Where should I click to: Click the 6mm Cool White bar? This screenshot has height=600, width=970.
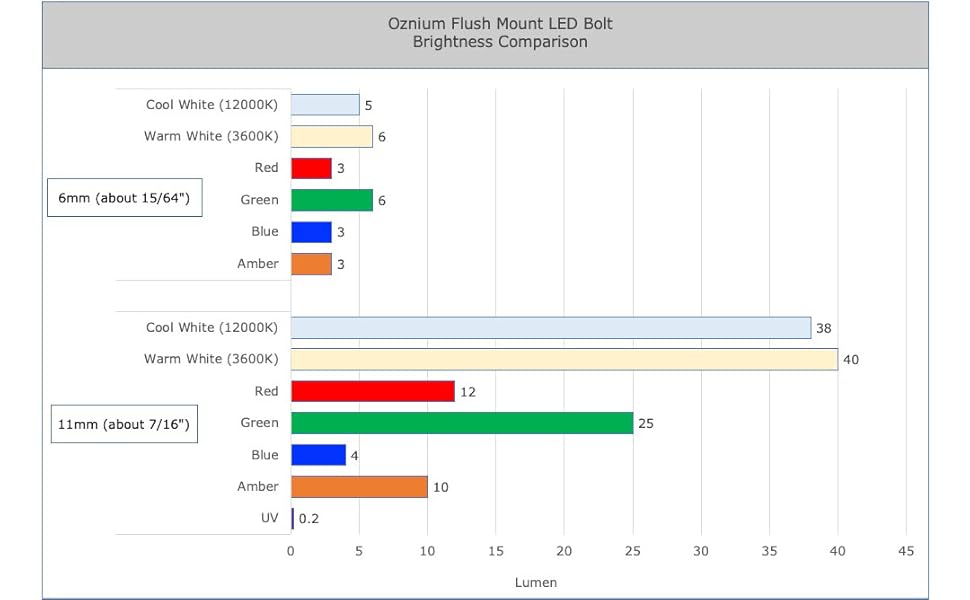click(x=325, y=105)
